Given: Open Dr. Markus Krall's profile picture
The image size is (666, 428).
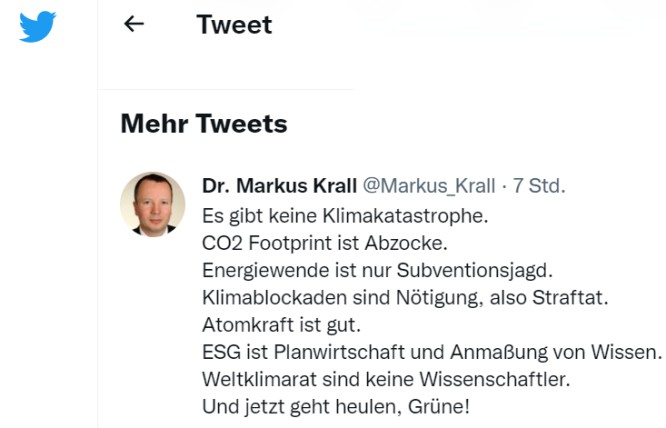Looking at the screenshot, I should (x=153, y=204).
